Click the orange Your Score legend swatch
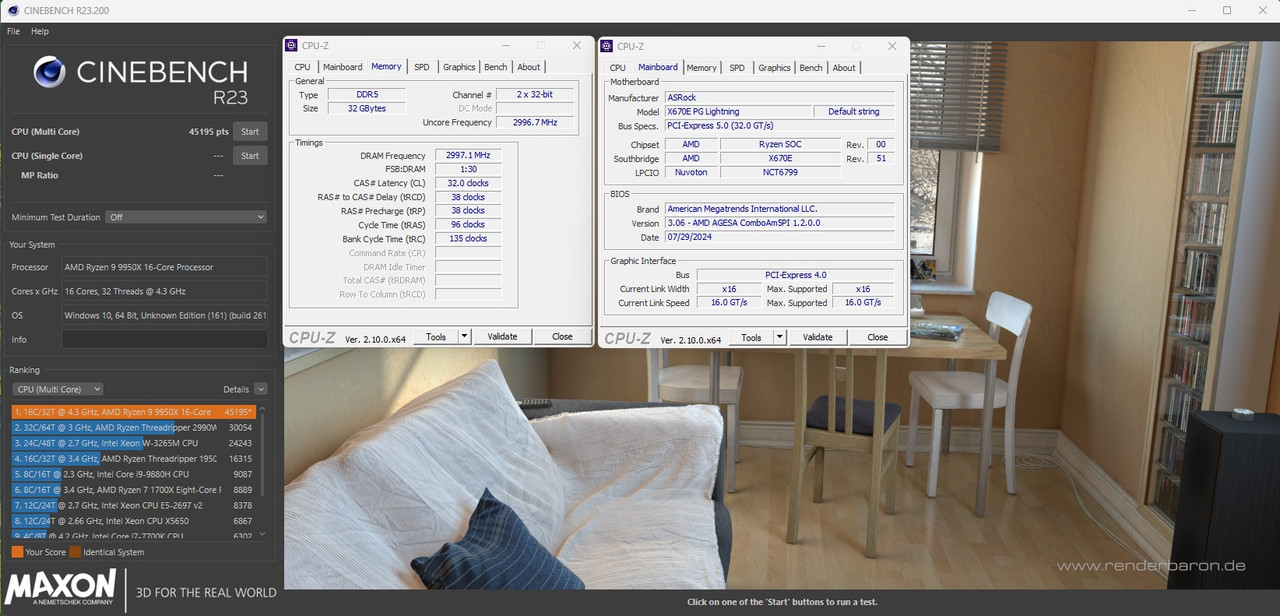 click(x=17, y=552)
